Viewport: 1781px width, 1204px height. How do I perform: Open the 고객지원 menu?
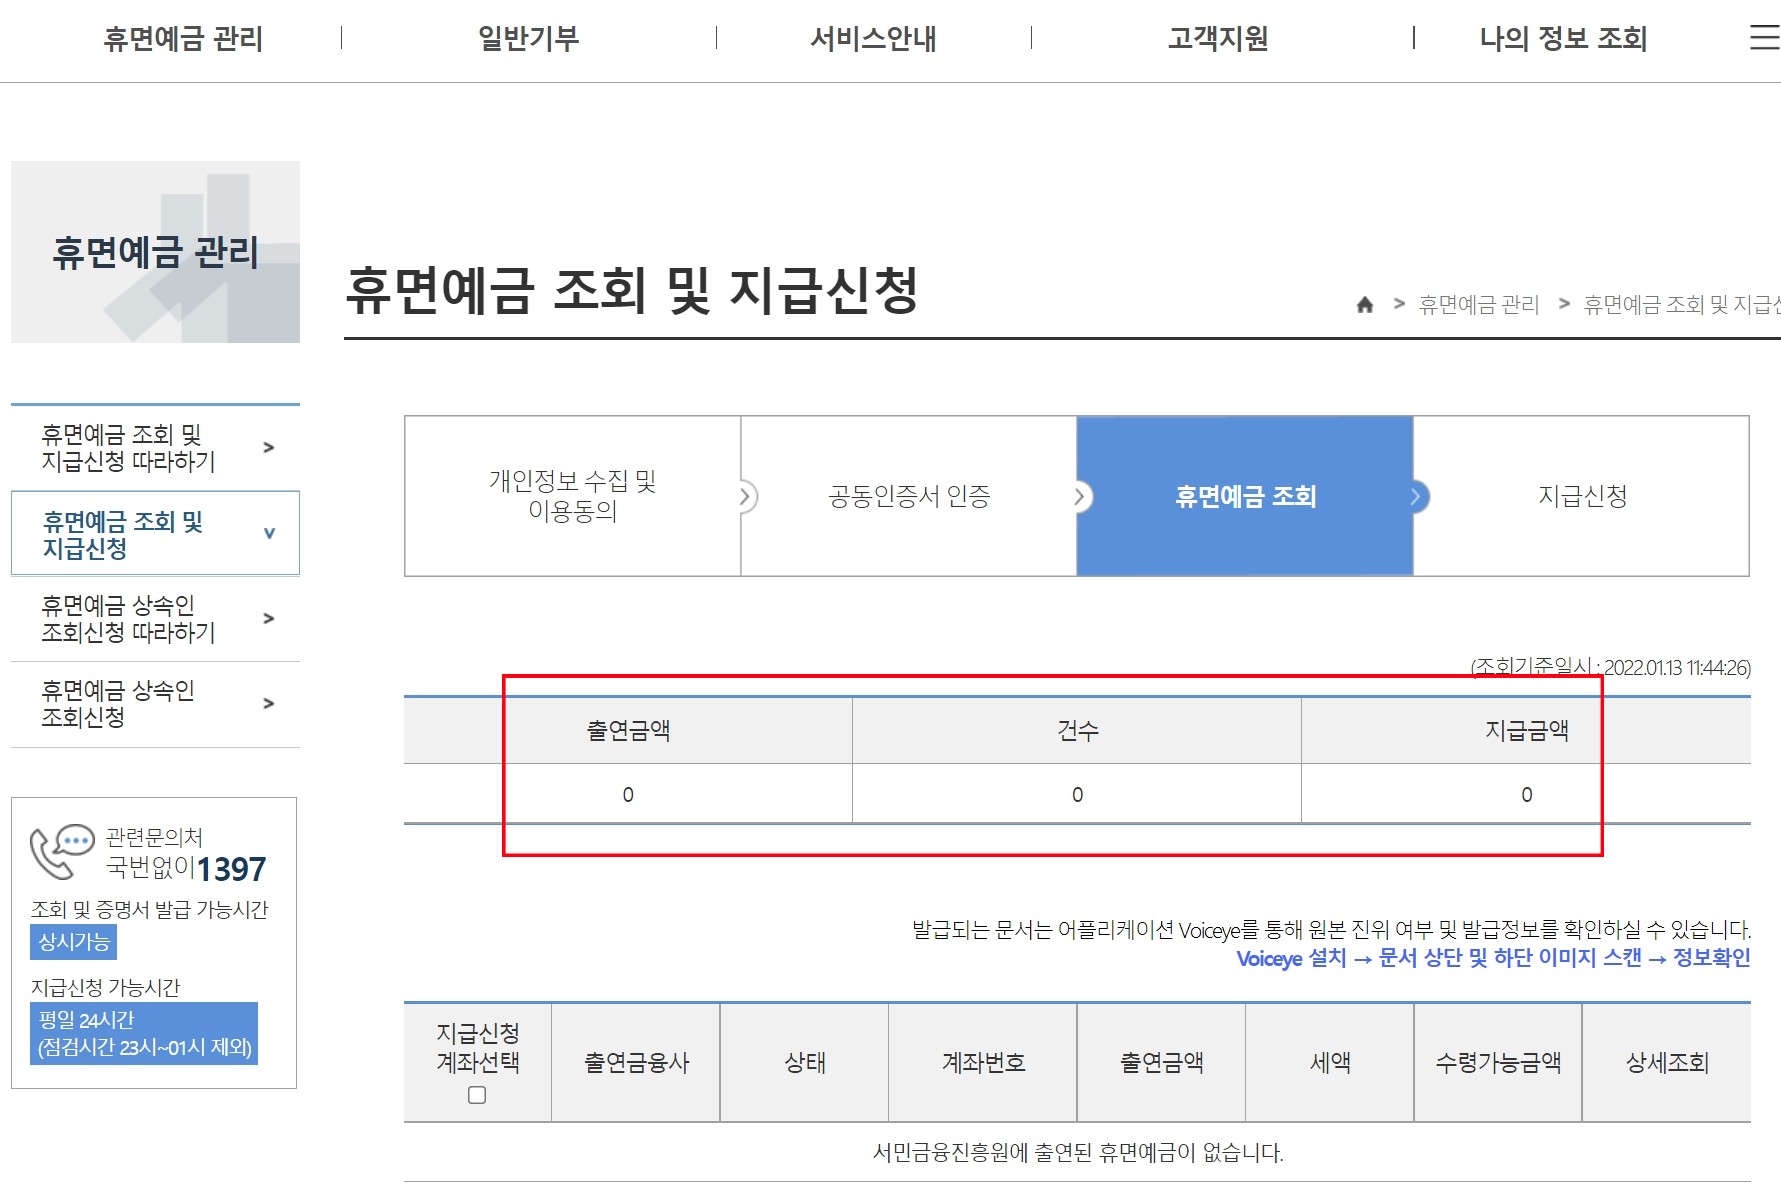pos(1216,38)
